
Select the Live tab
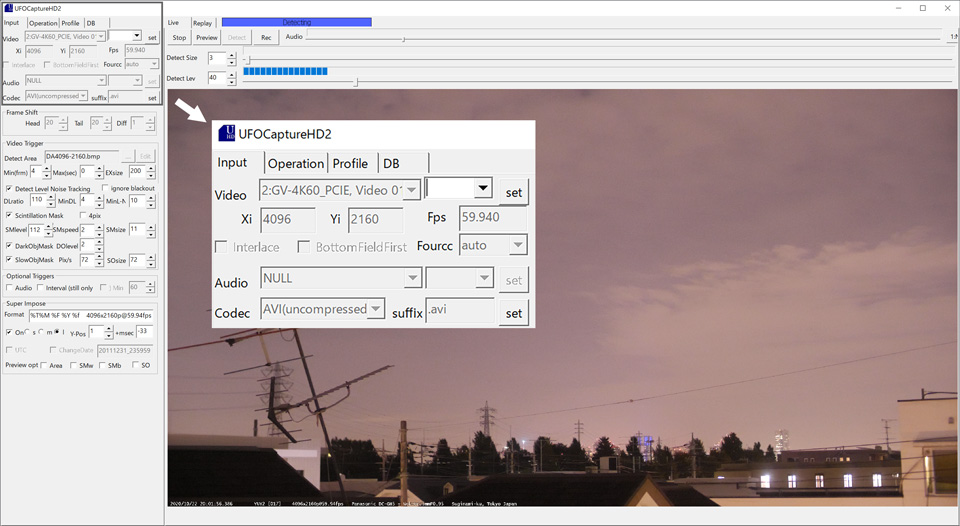click(174, 23)
